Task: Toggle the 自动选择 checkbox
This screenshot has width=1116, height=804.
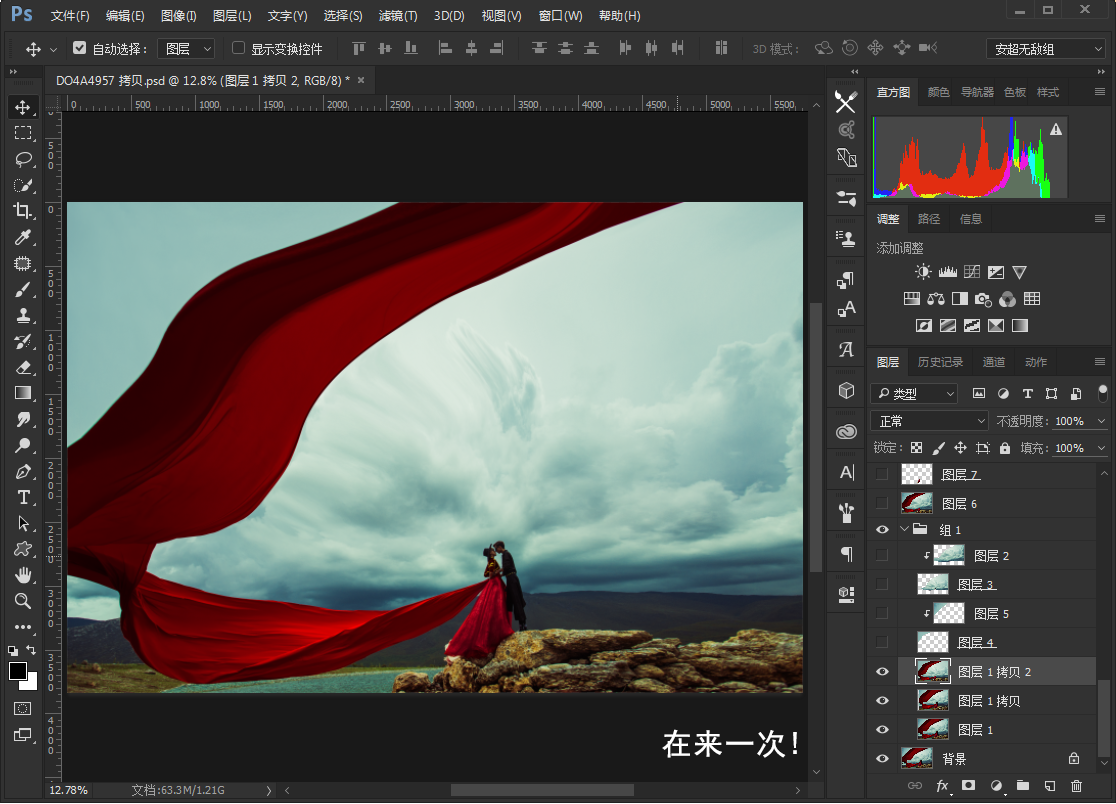Action: click(x=80, y=48)
